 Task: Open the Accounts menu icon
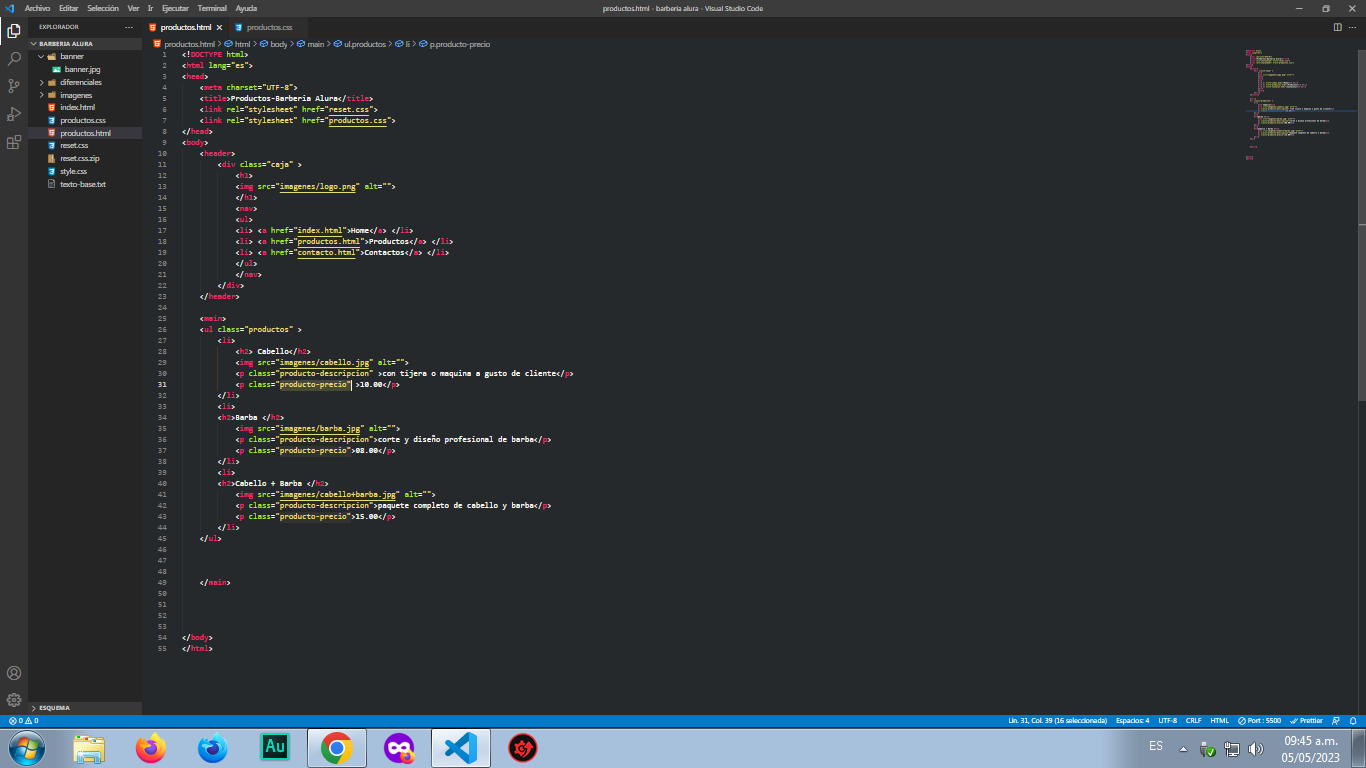click(14, 673)
